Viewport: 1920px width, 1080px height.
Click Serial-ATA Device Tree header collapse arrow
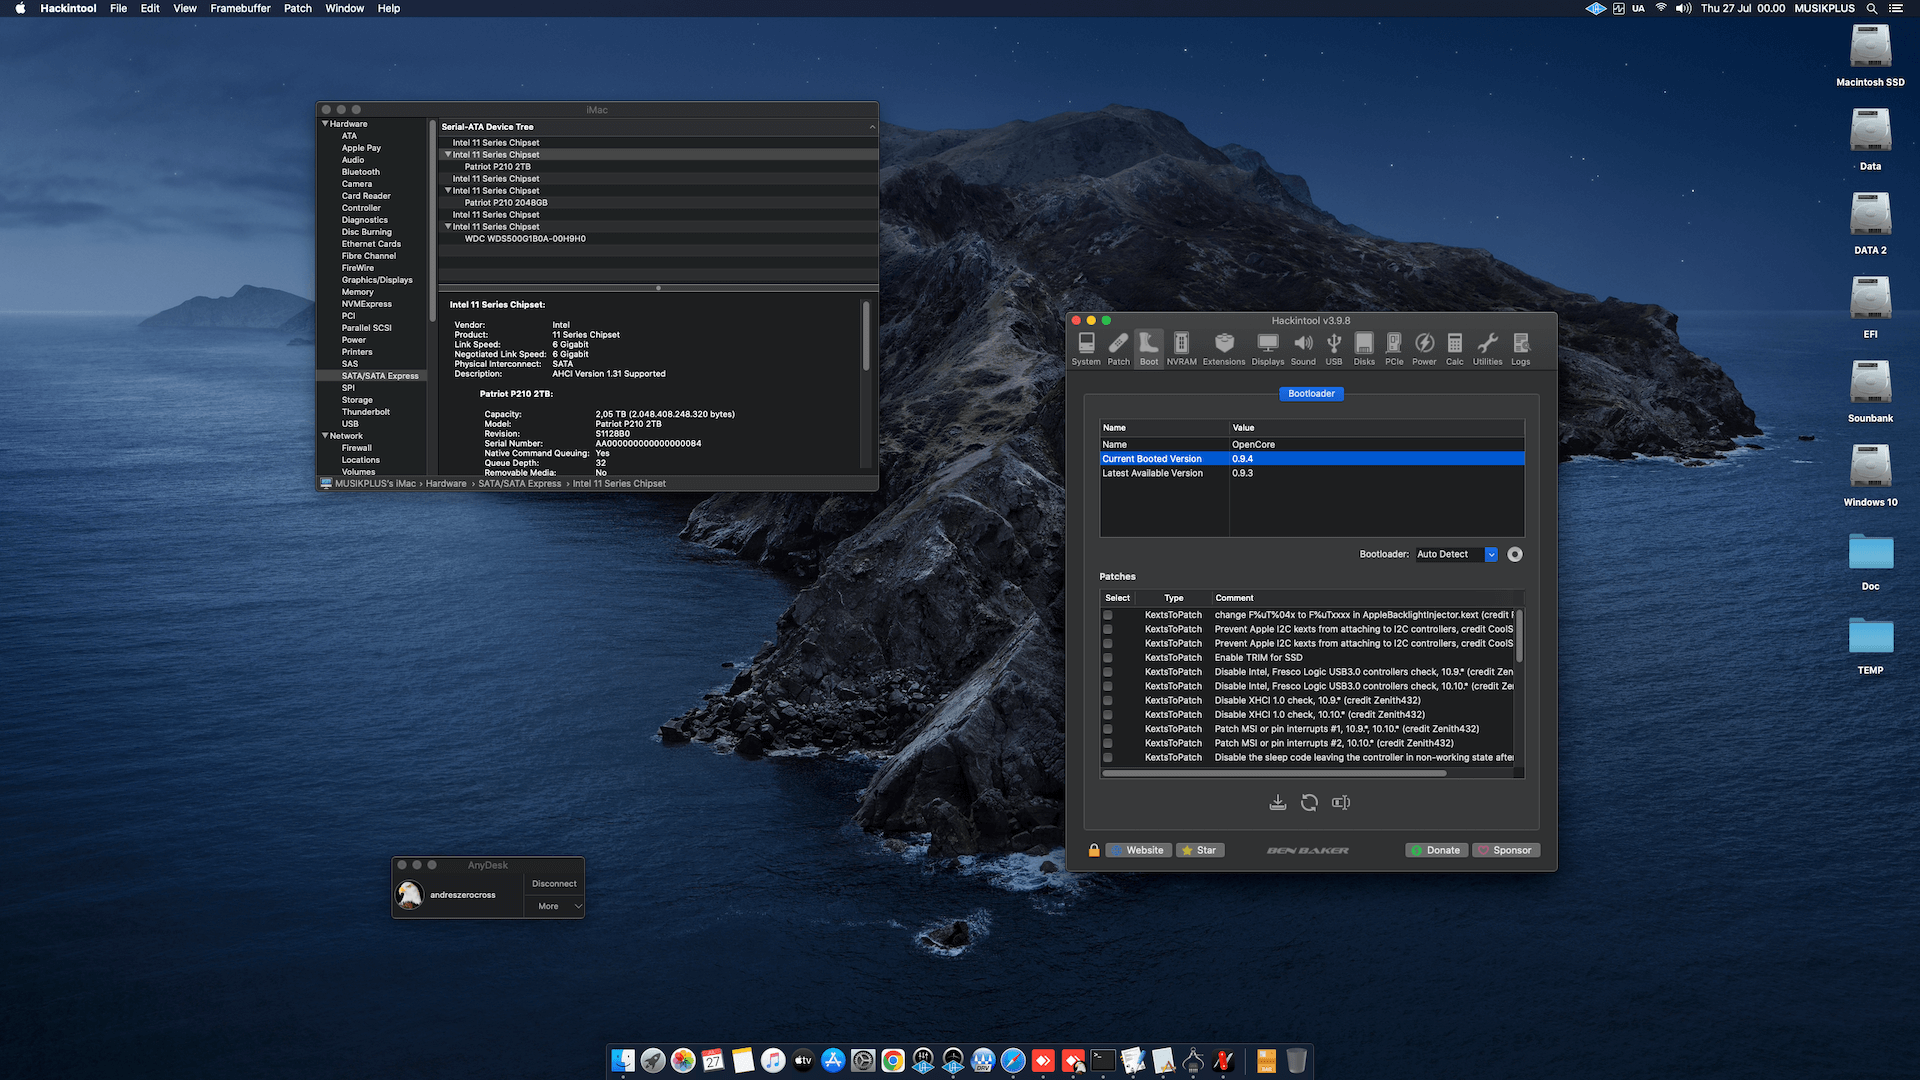pyautogui.click(x=872, y=127)
